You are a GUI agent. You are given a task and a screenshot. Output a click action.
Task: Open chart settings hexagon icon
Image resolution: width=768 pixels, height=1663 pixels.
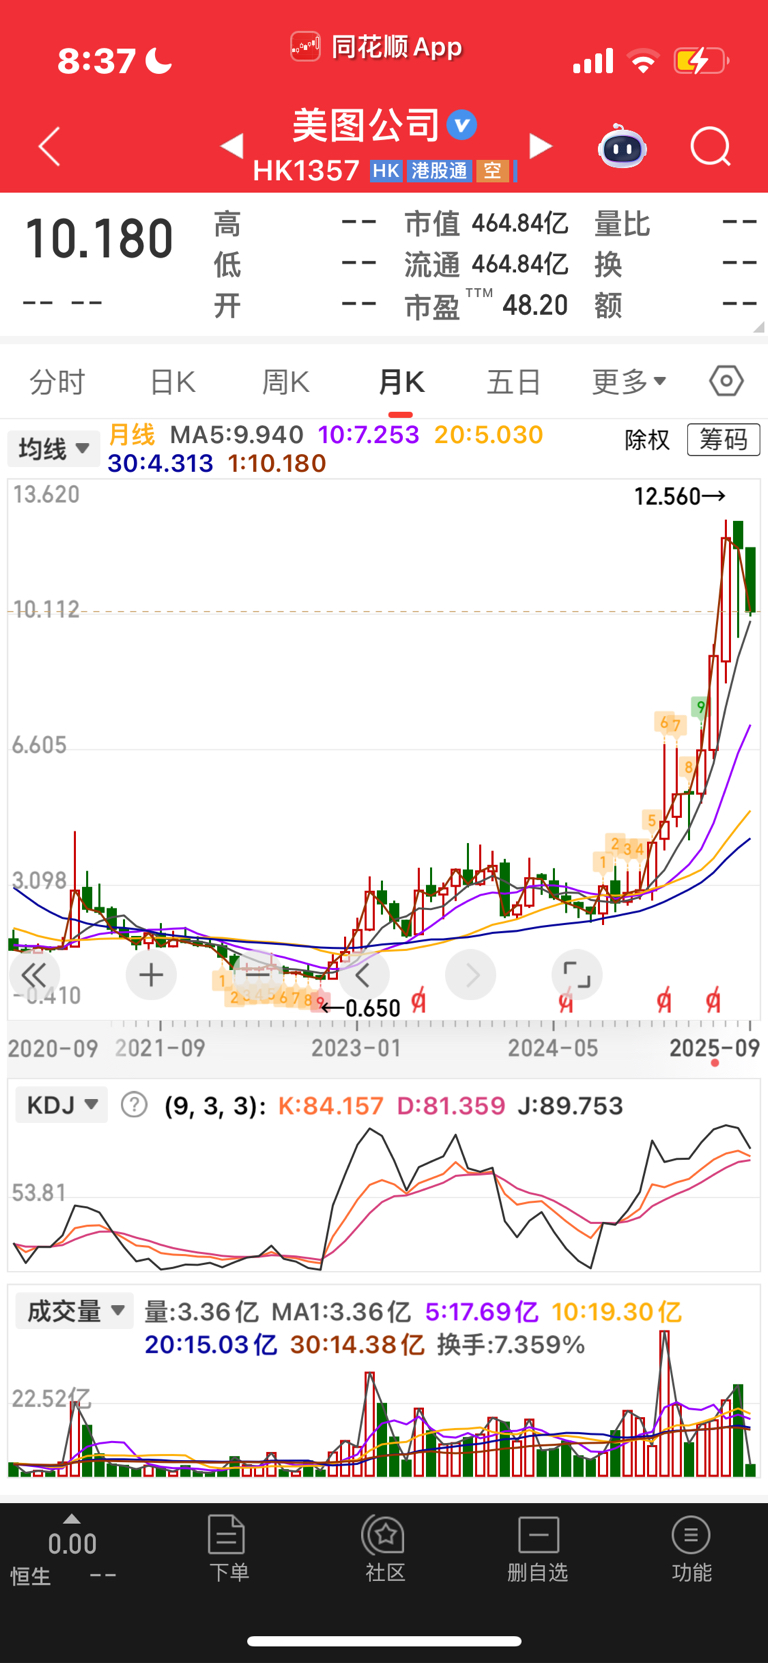click(726, 381)
